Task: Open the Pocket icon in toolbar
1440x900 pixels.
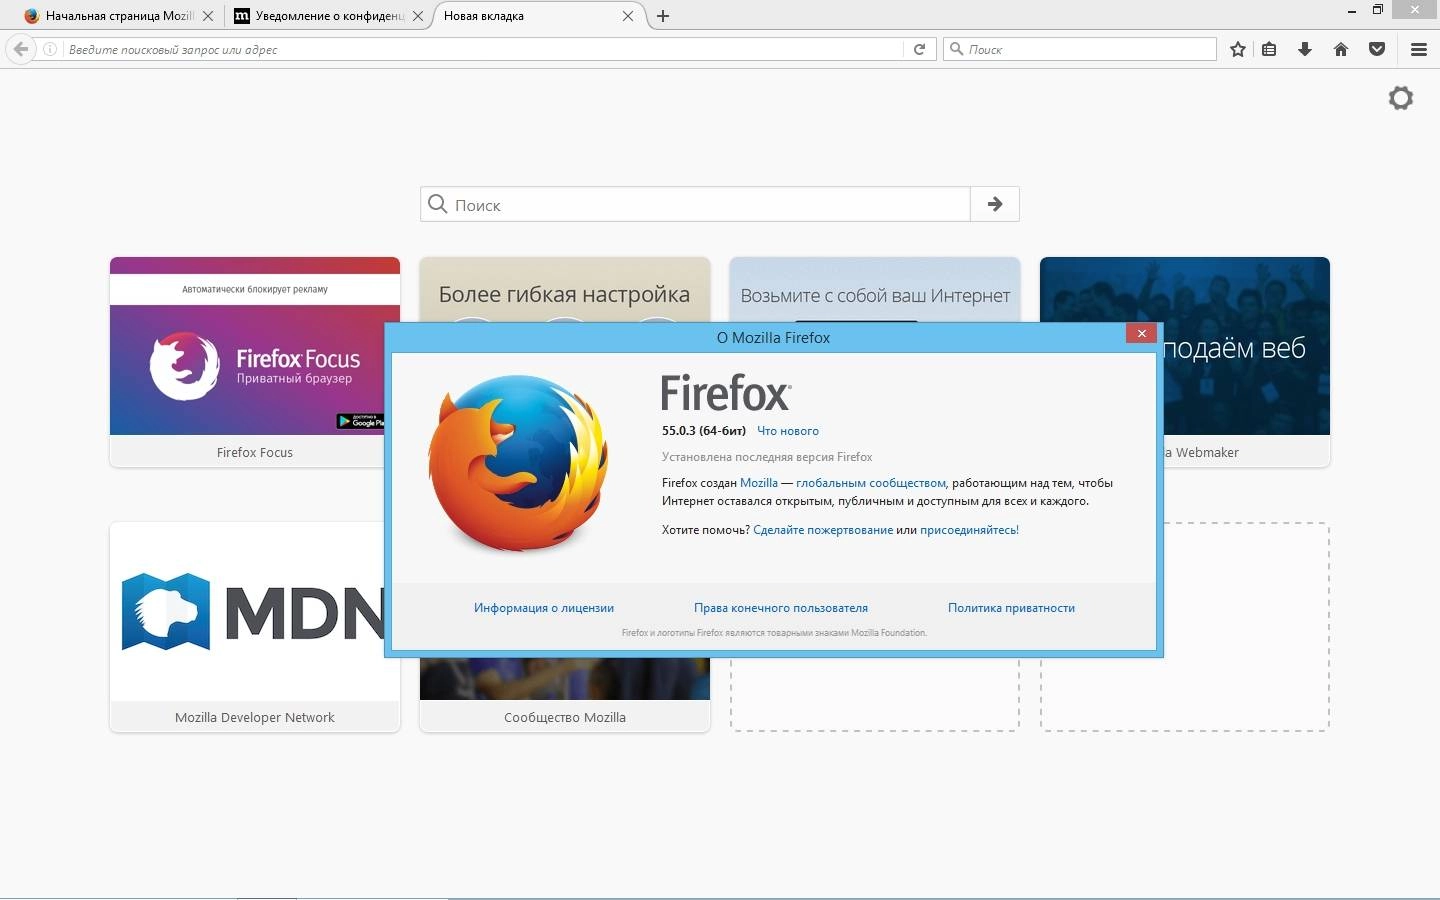Action: [1377, 49]
